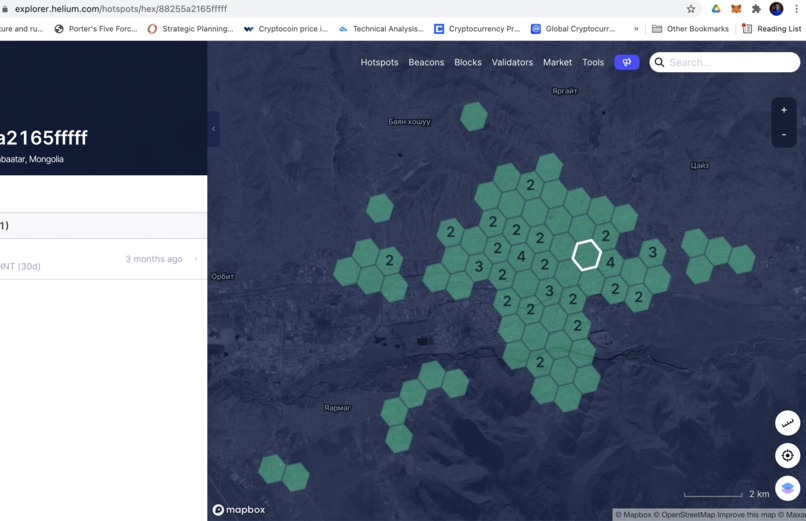The width and height of the screenshot is (806, 521).
Task: Collapse the side info panel
Action: pos(213,129)
